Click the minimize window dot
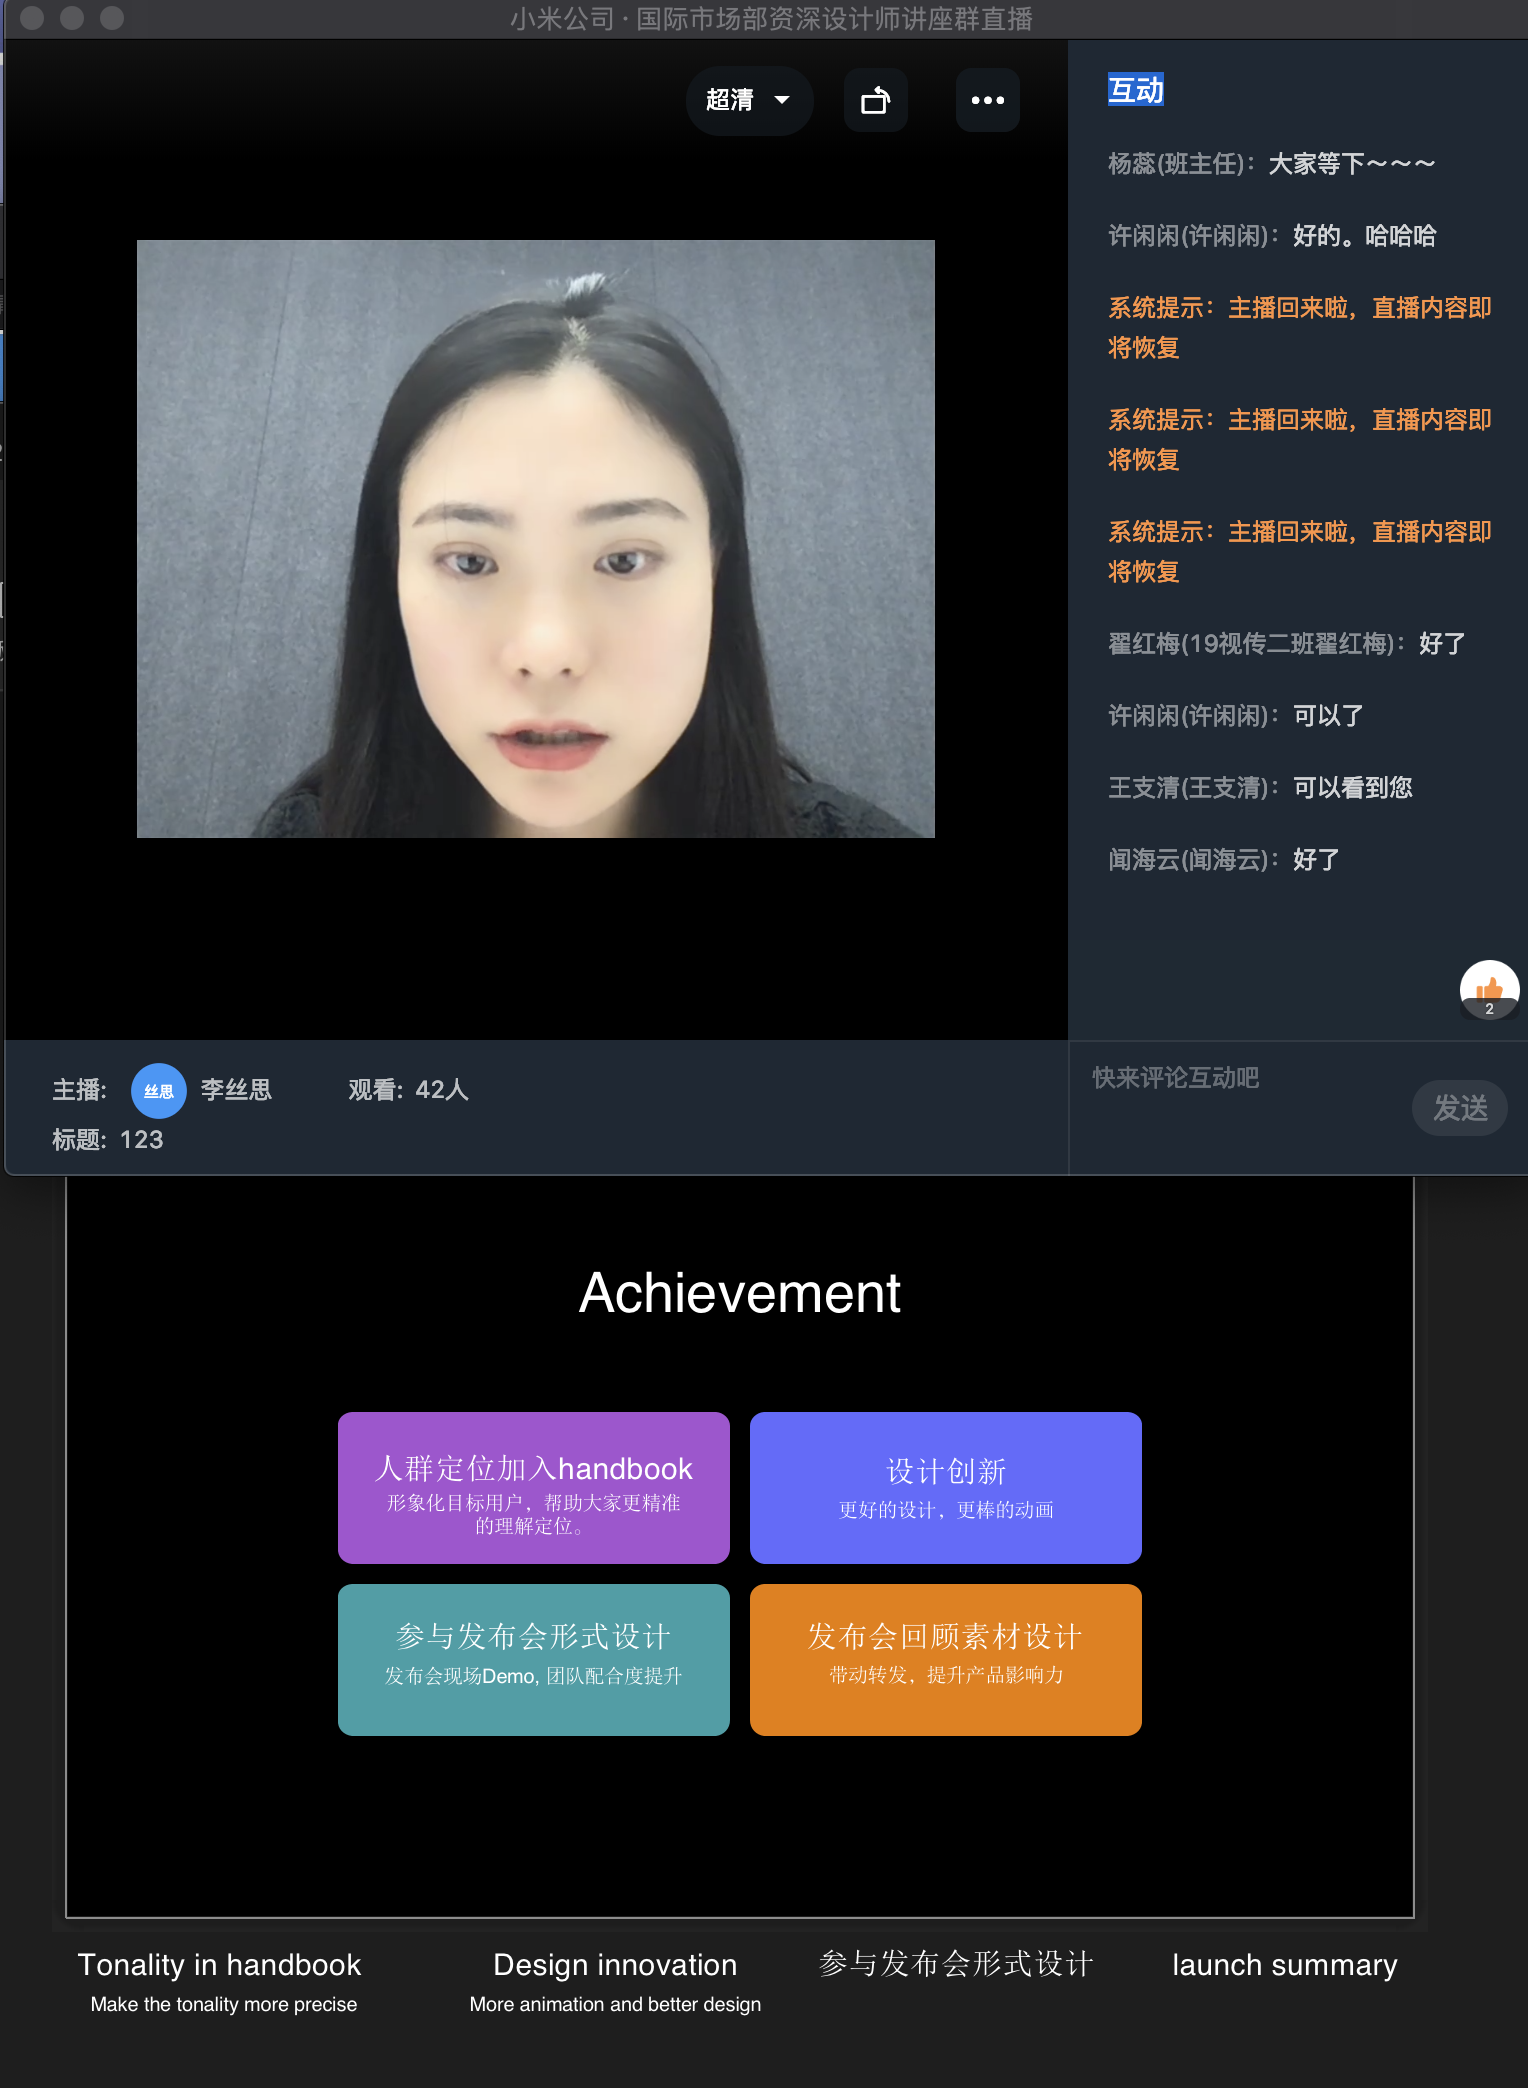 (72, 18)
